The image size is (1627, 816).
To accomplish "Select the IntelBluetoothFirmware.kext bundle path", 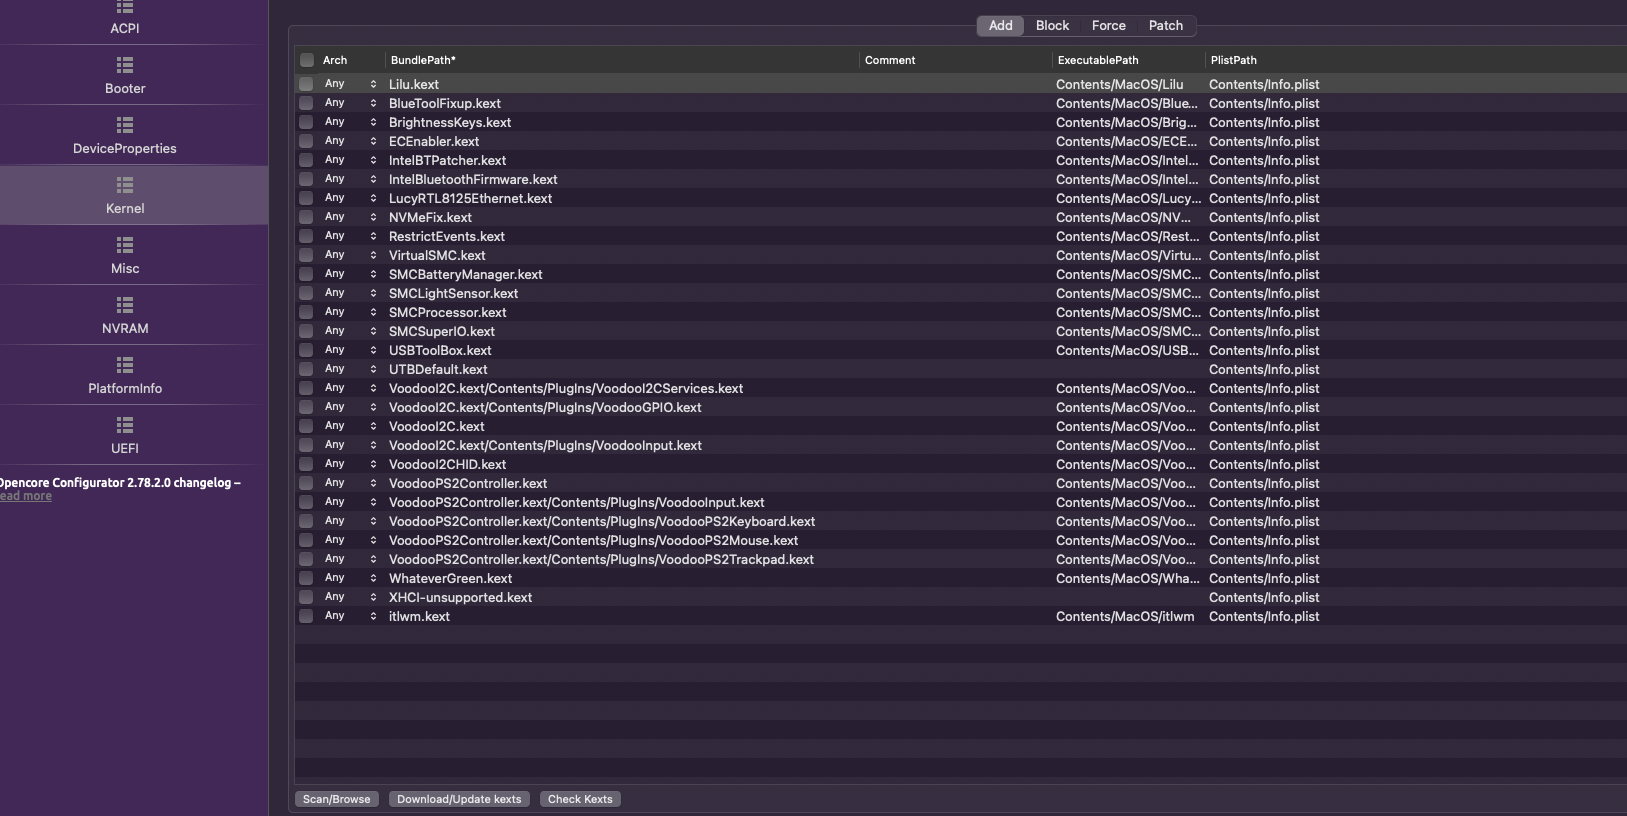I will coord(473,179).
